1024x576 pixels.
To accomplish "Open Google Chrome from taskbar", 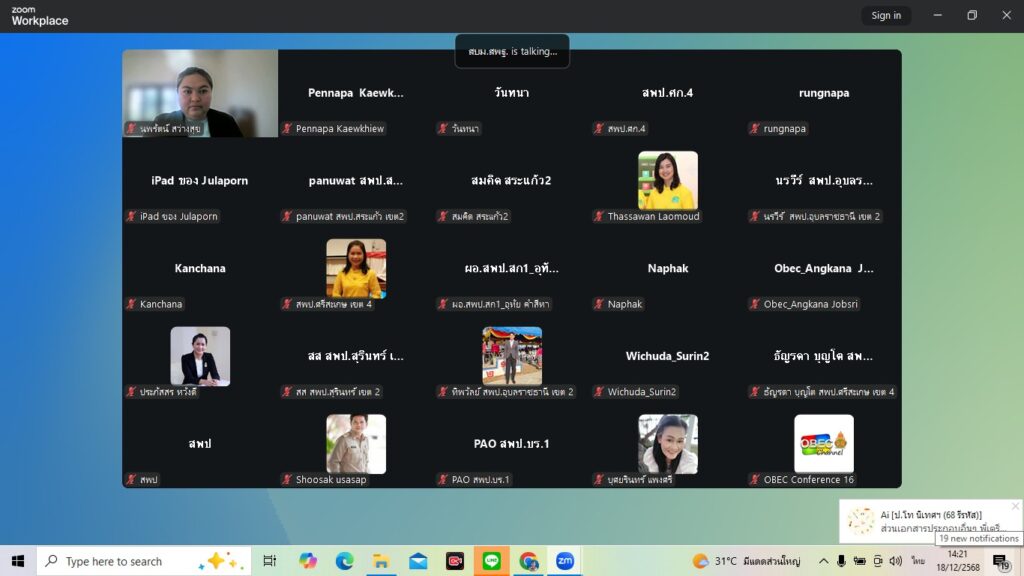I will tap(528, 561).
